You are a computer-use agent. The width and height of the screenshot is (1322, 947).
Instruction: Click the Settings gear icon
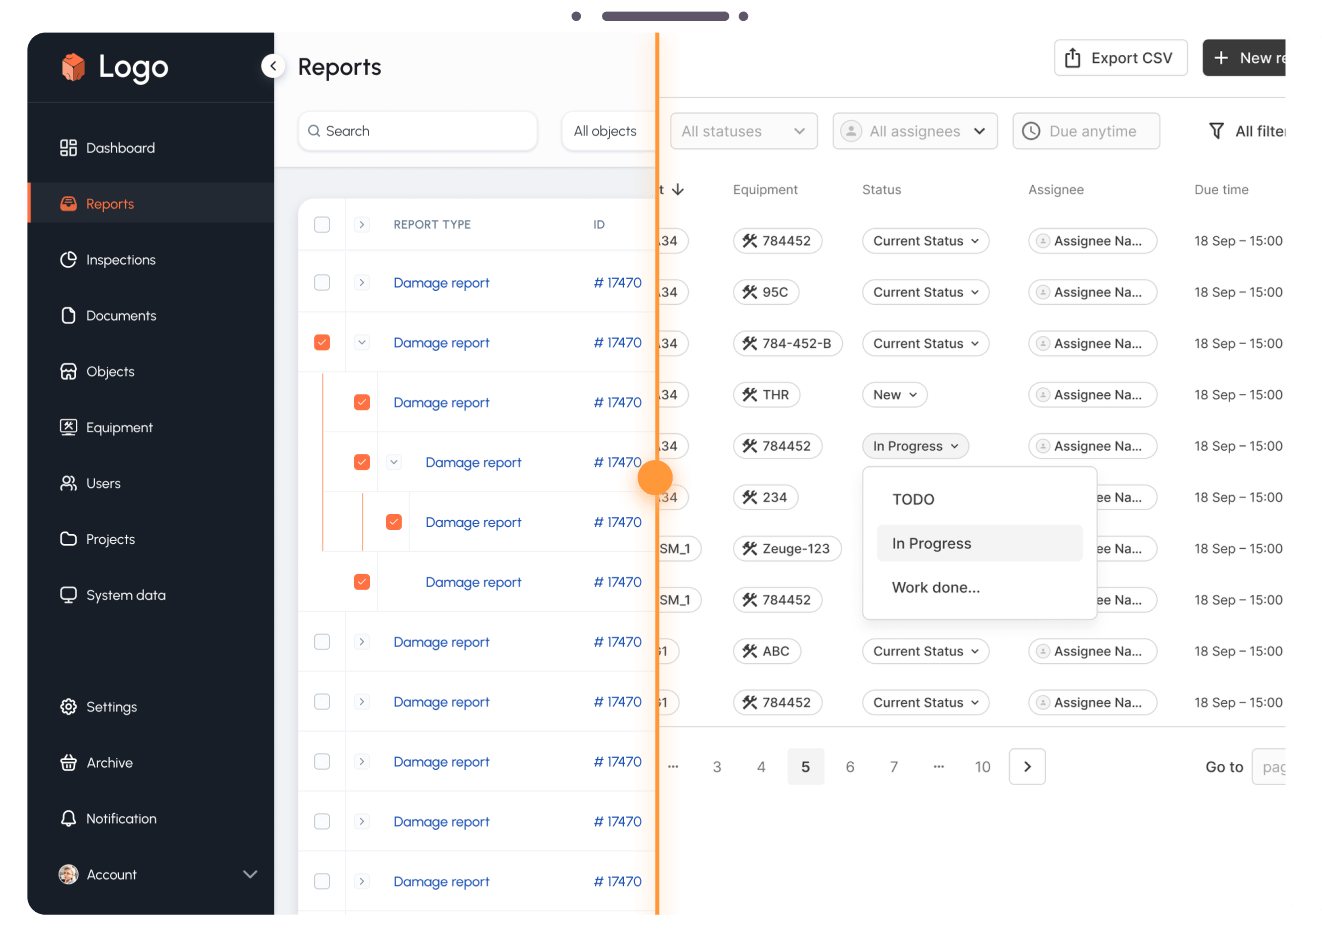[68, 707]
